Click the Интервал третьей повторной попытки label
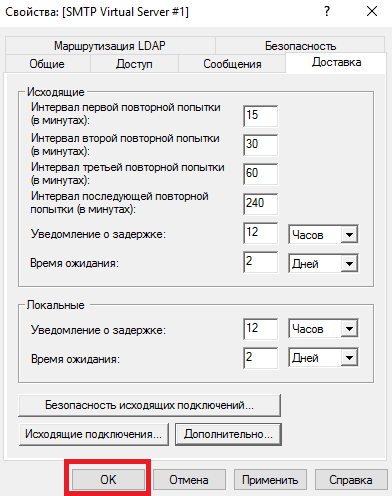The height and width of the screenshot is (496, 392). point(128,174)
